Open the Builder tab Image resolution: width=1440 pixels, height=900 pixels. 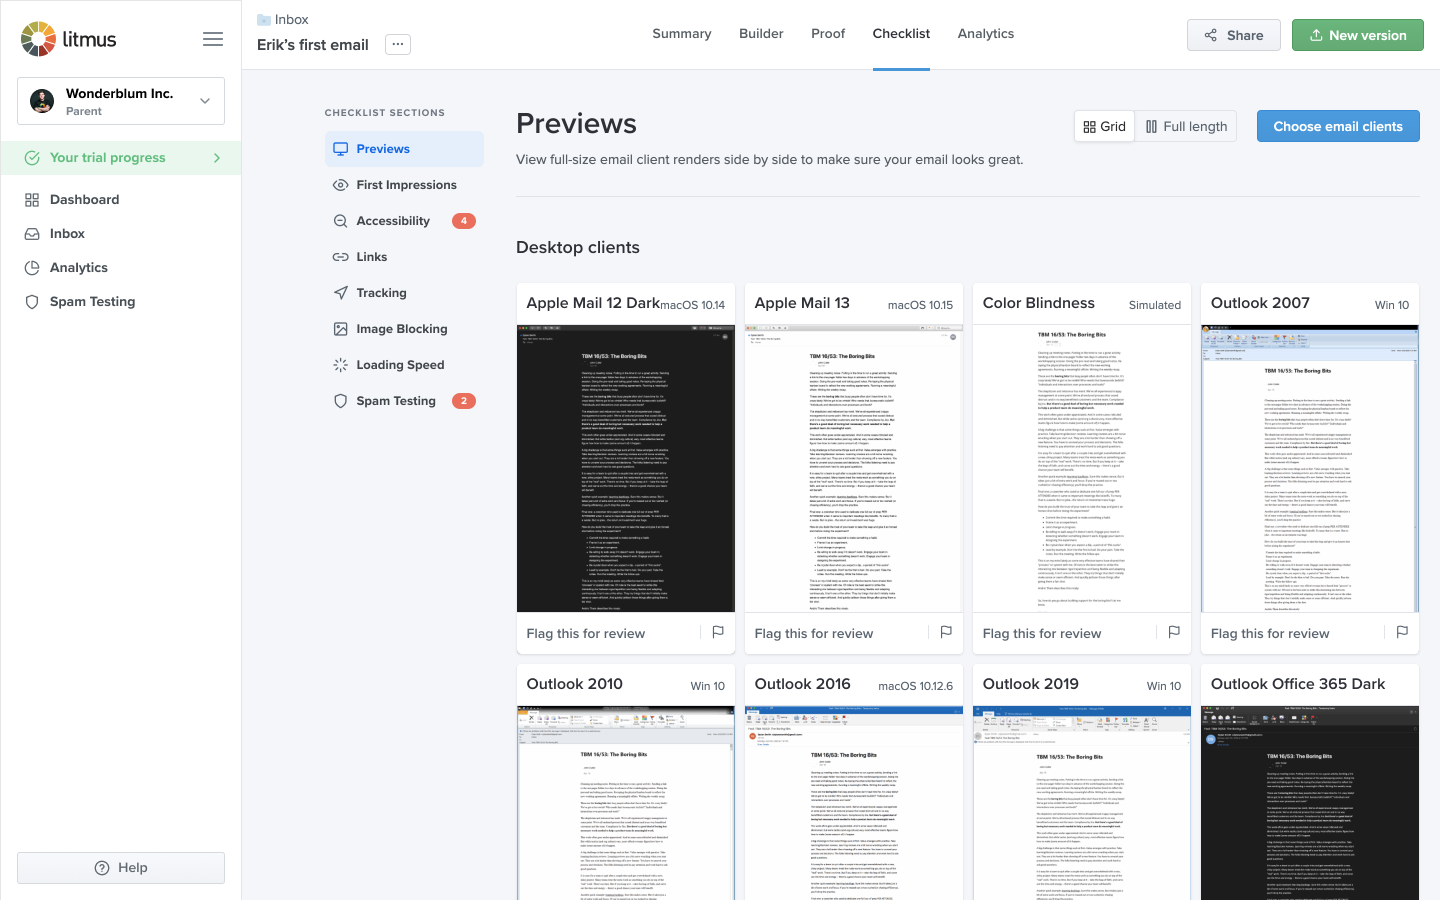761,34
